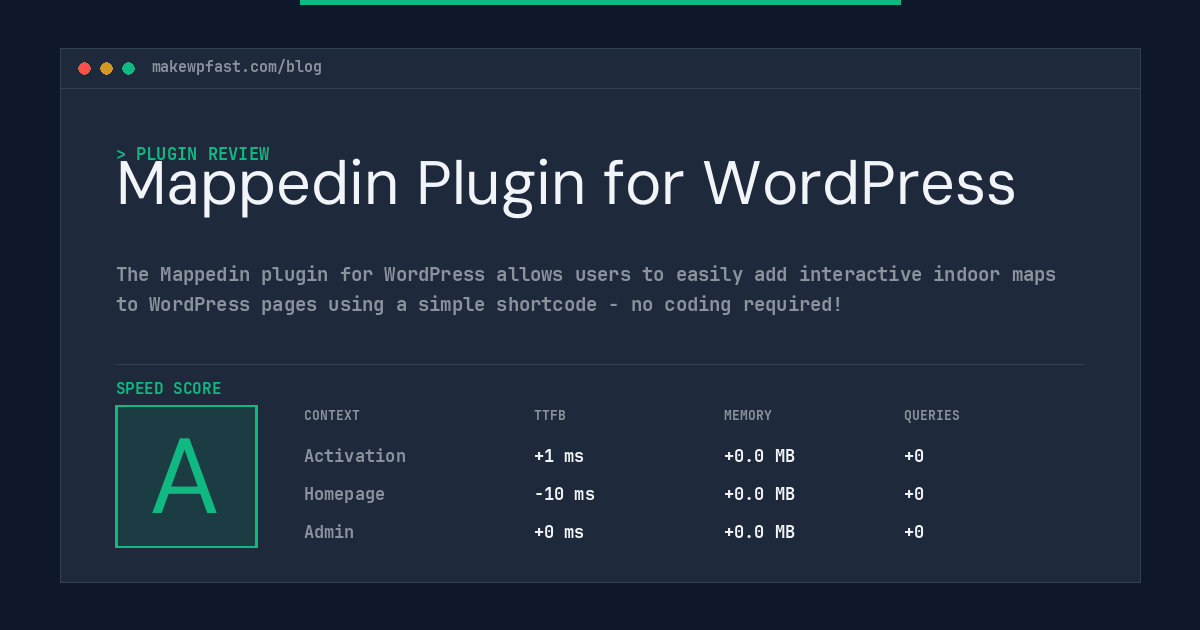Click the MEMORY column header
The image size is (1200, 630).
pyautogui.click(x=748, y=416)
